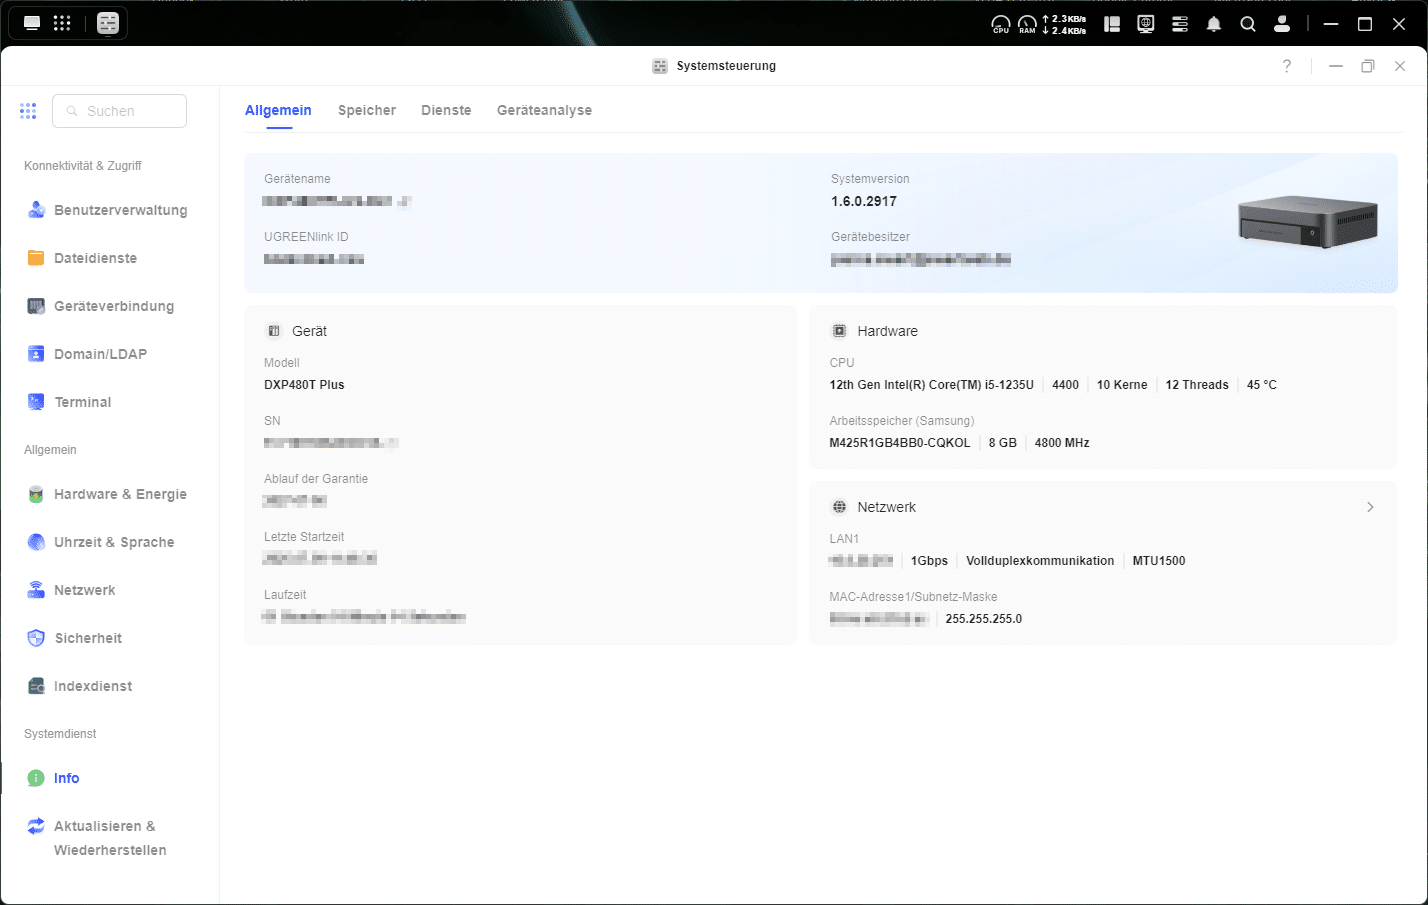Select Aktualisieren & Wiederherstellen in sidebar
Screen dimensions: 1428x905
coord(110,838)
